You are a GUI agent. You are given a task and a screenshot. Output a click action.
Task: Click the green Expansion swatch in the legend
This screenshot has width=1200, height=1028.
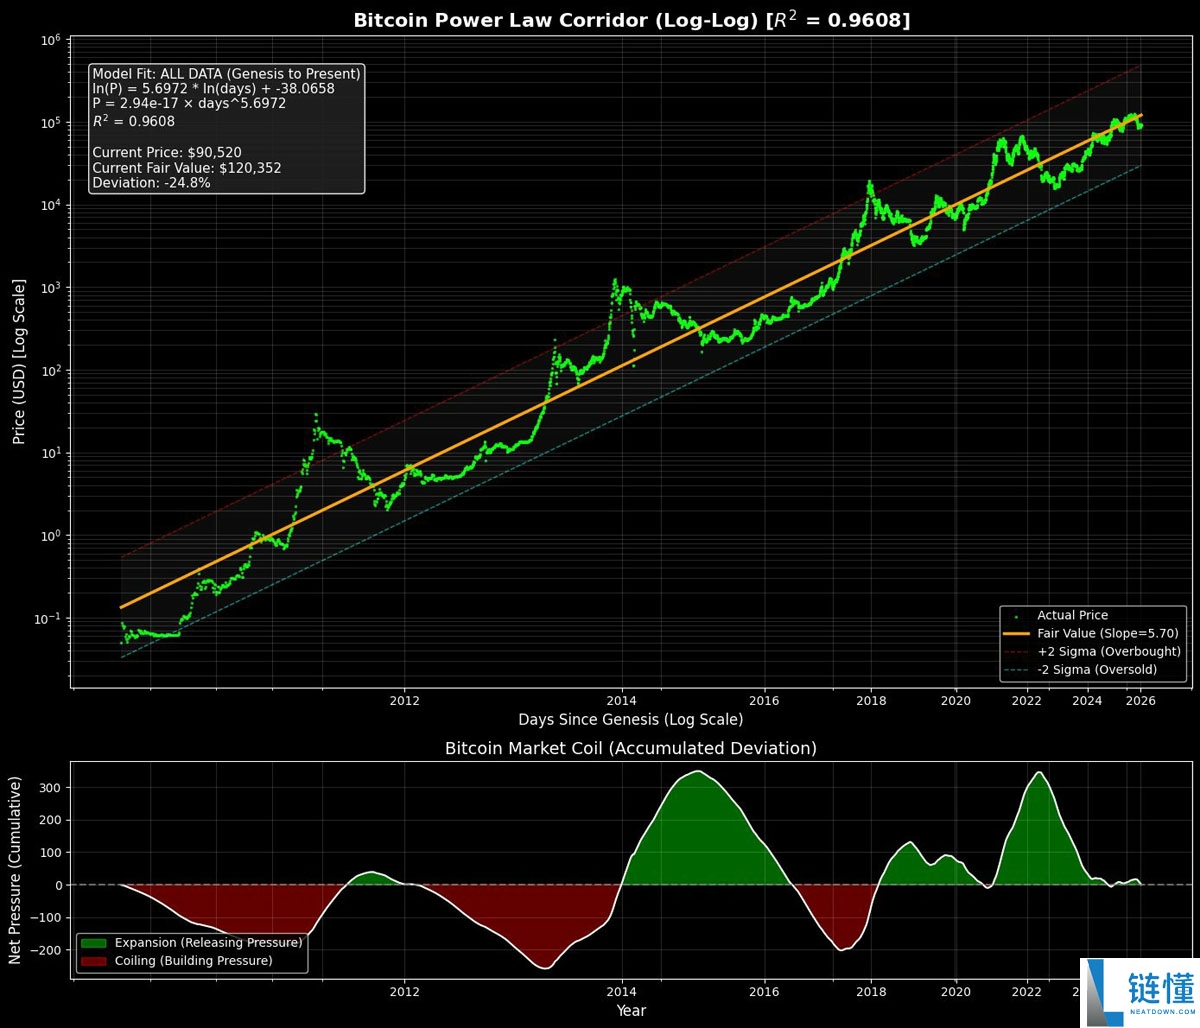[x=94, y=943]
